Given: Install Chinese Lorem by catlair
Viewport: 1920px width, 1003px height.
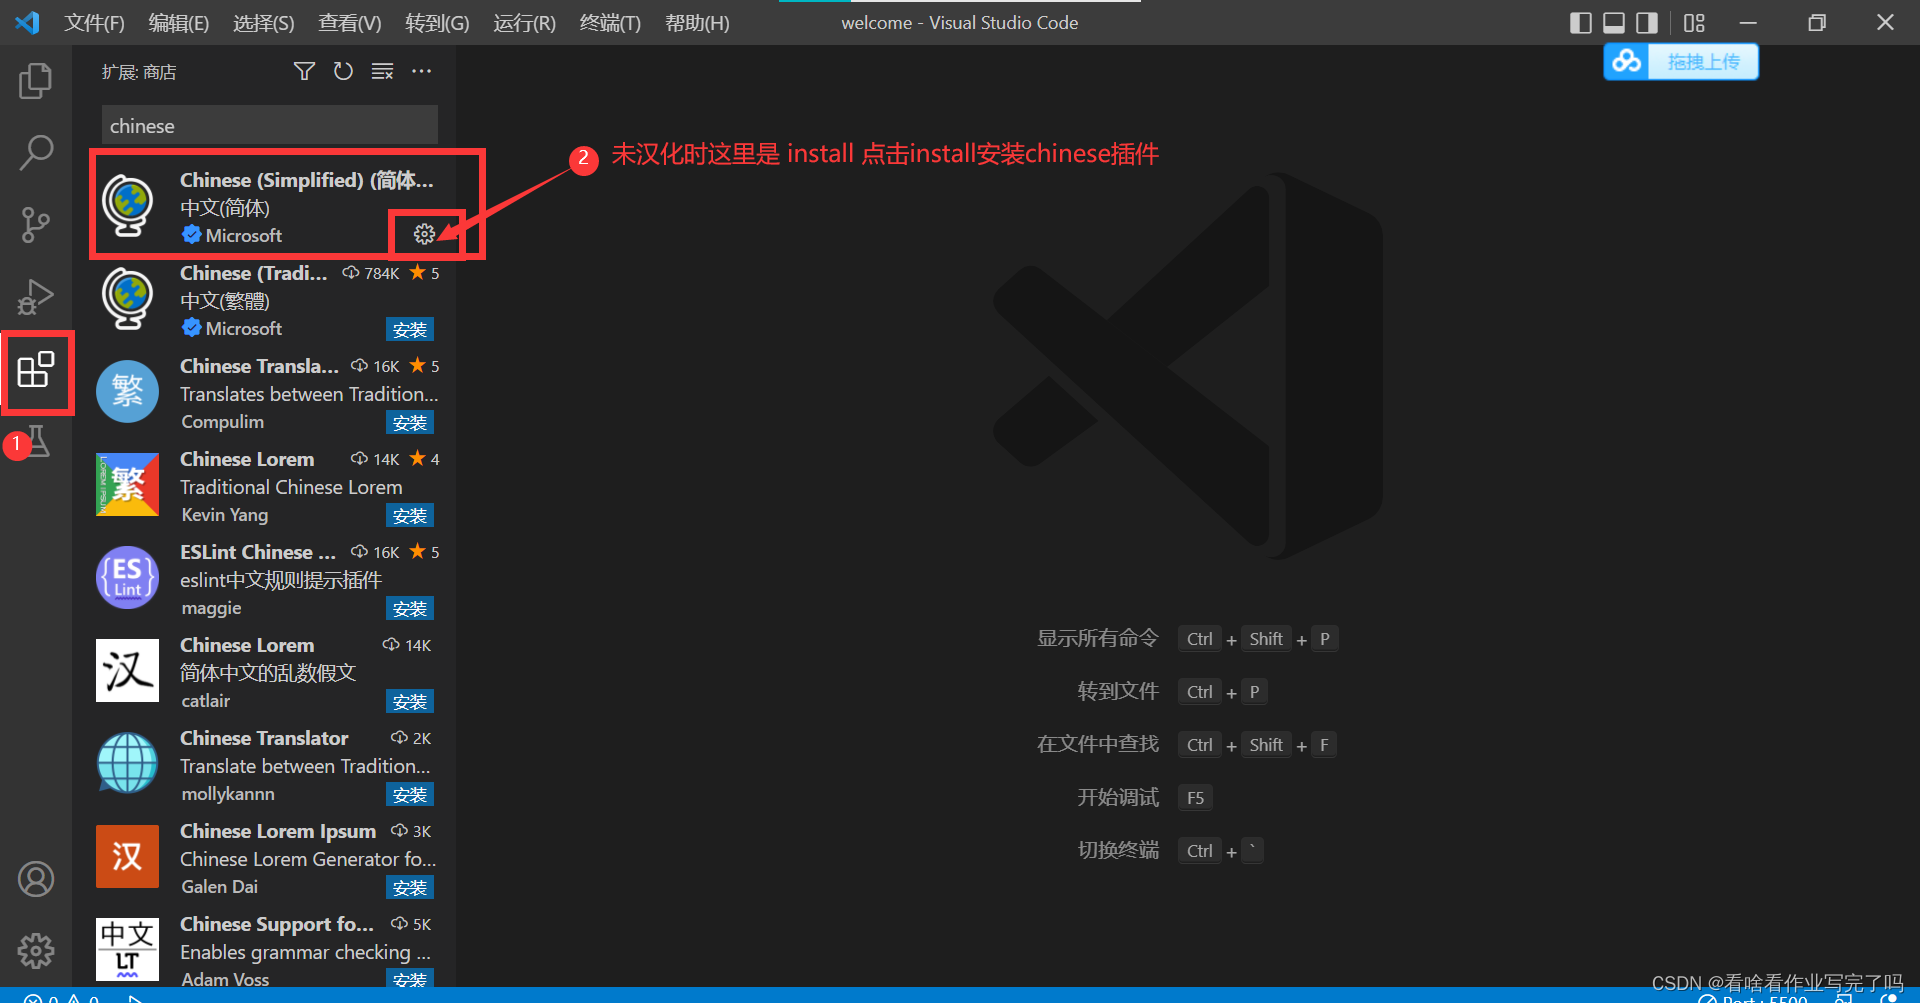Looking at the screenshot, I should click(x=410, y=702).
